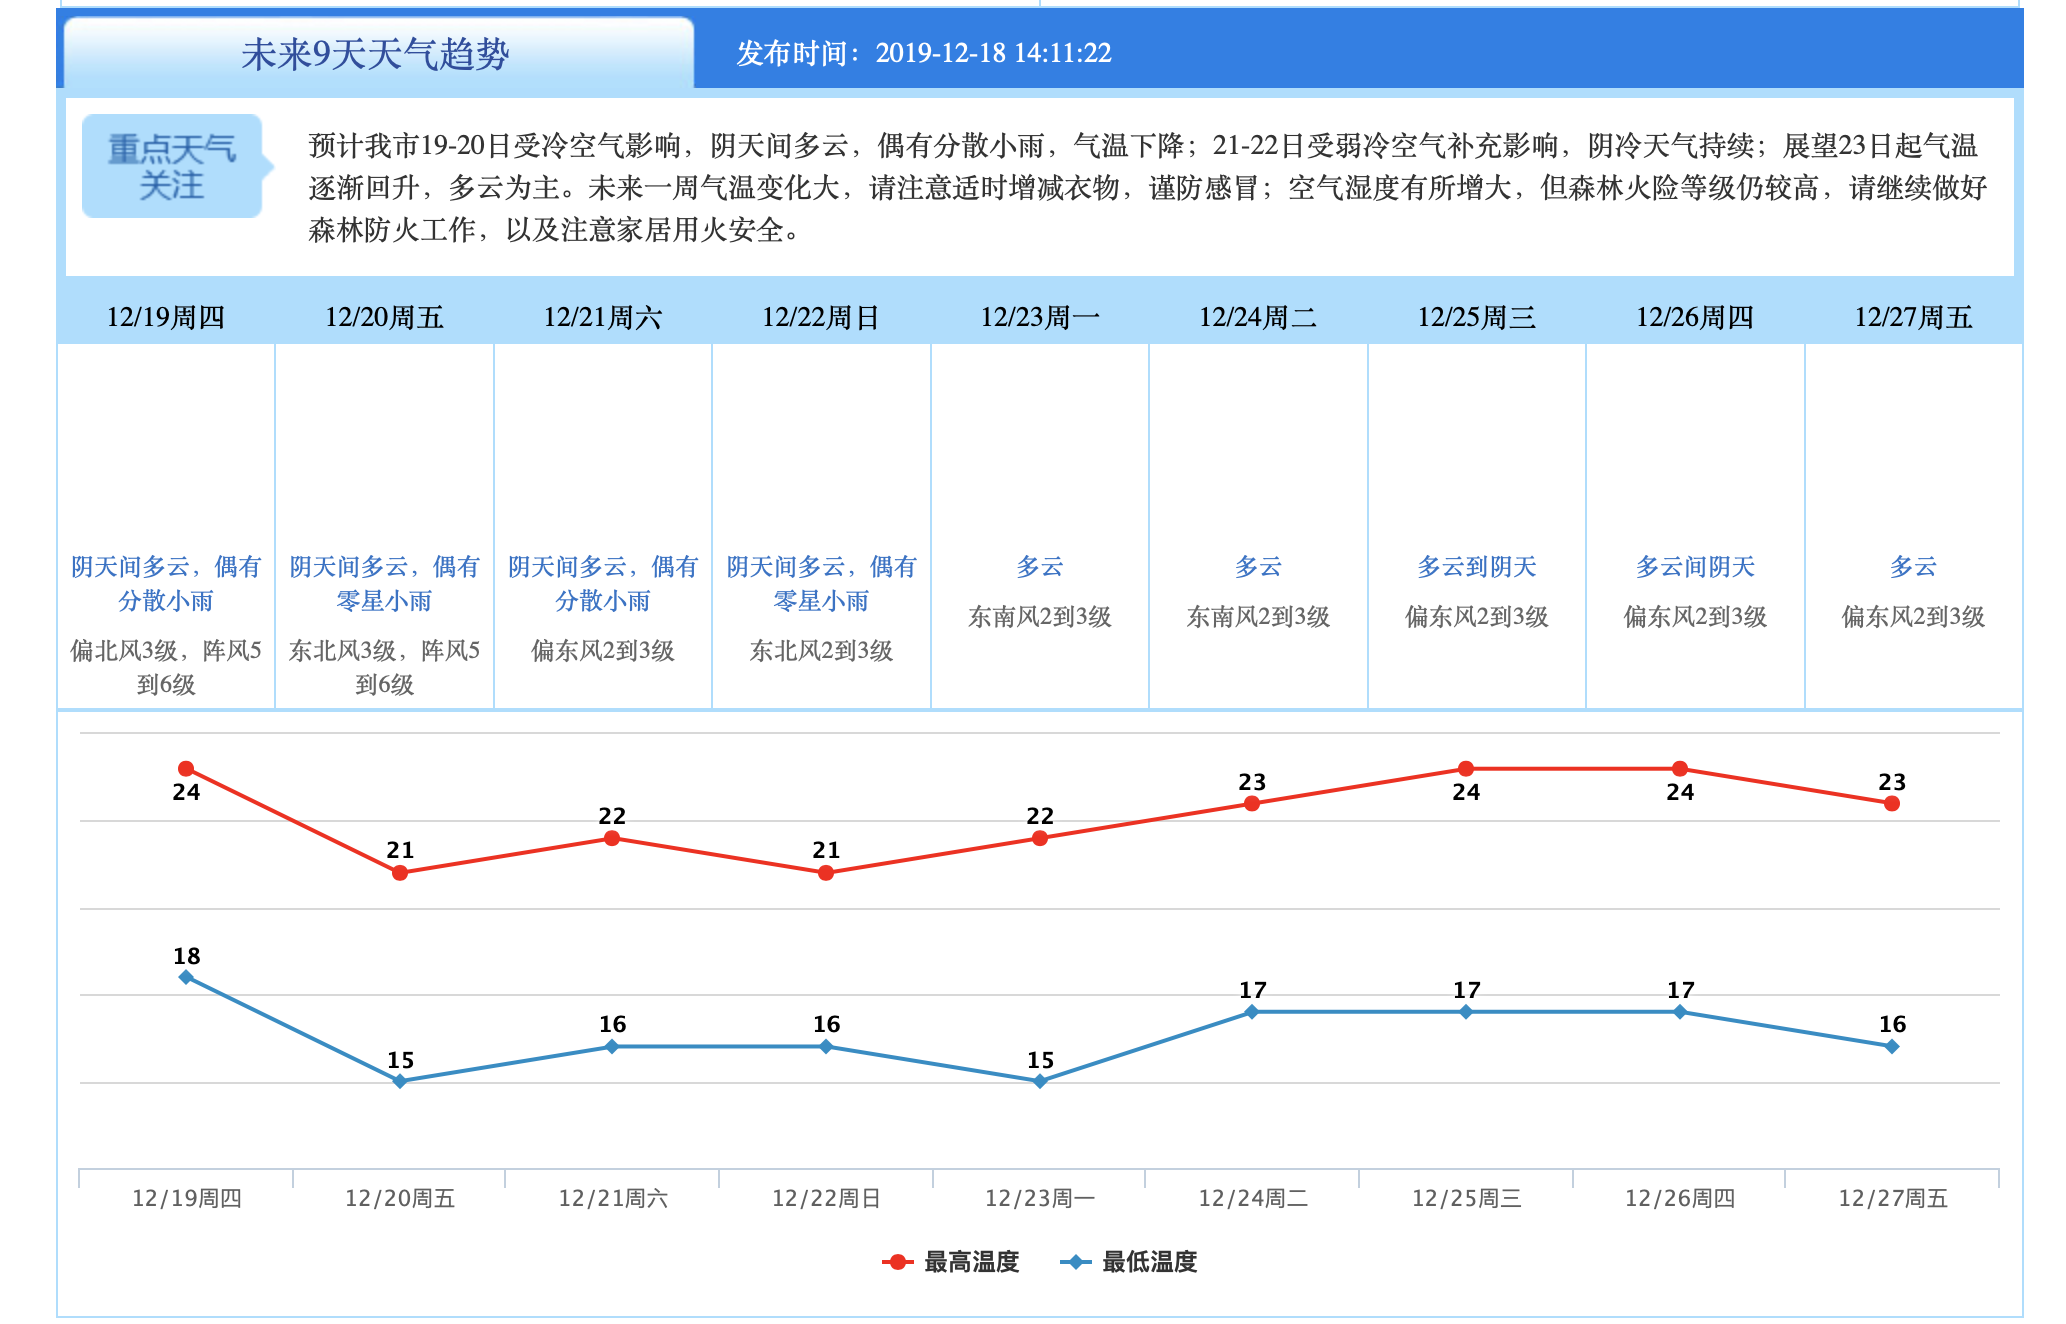Screen dimensions: 2066x1324
Task: Click the 12/22周日 chart axis label
Action: pos(826,1198)
